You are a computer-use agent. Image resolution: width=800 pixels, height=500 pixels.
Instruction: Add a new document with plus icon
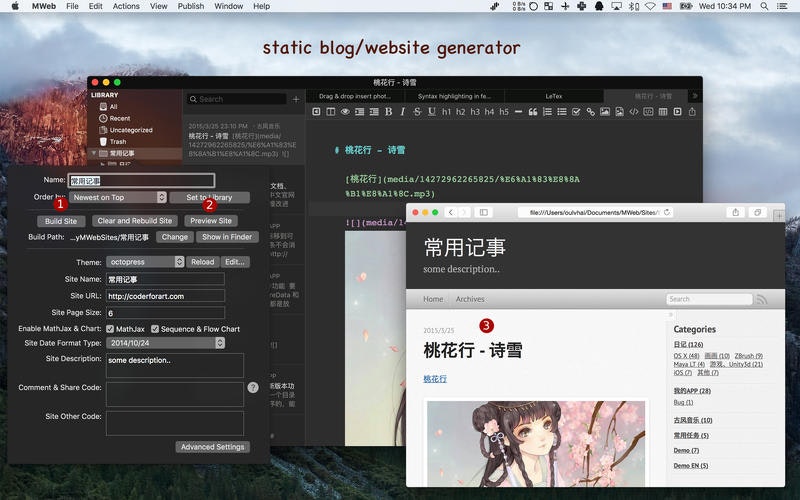(296, 99)
